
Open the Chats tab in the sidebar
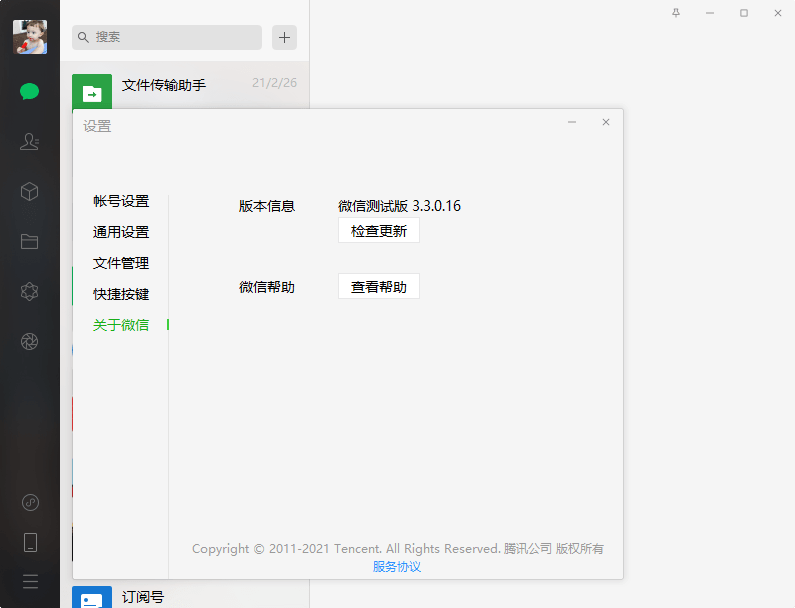[x=29, y=92]
